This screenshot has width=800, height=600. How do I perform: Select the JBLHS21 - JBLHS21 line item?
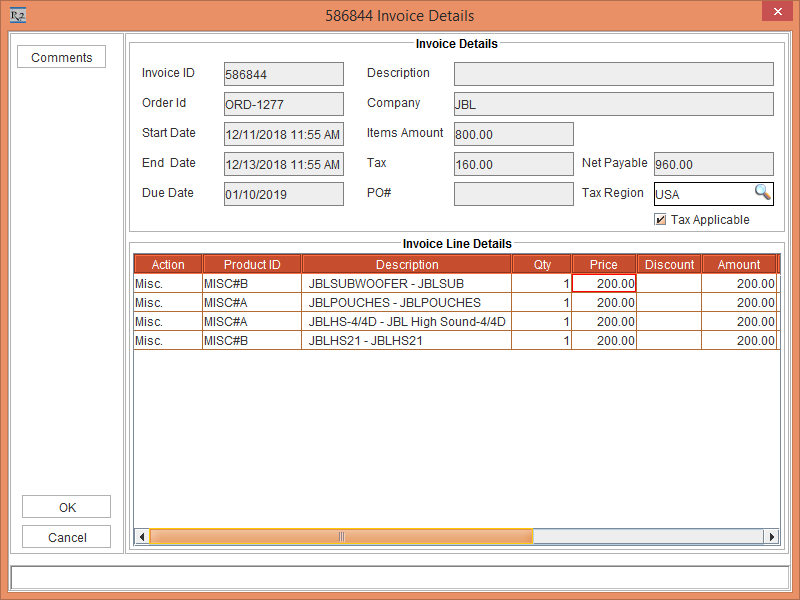click(407, 341)
